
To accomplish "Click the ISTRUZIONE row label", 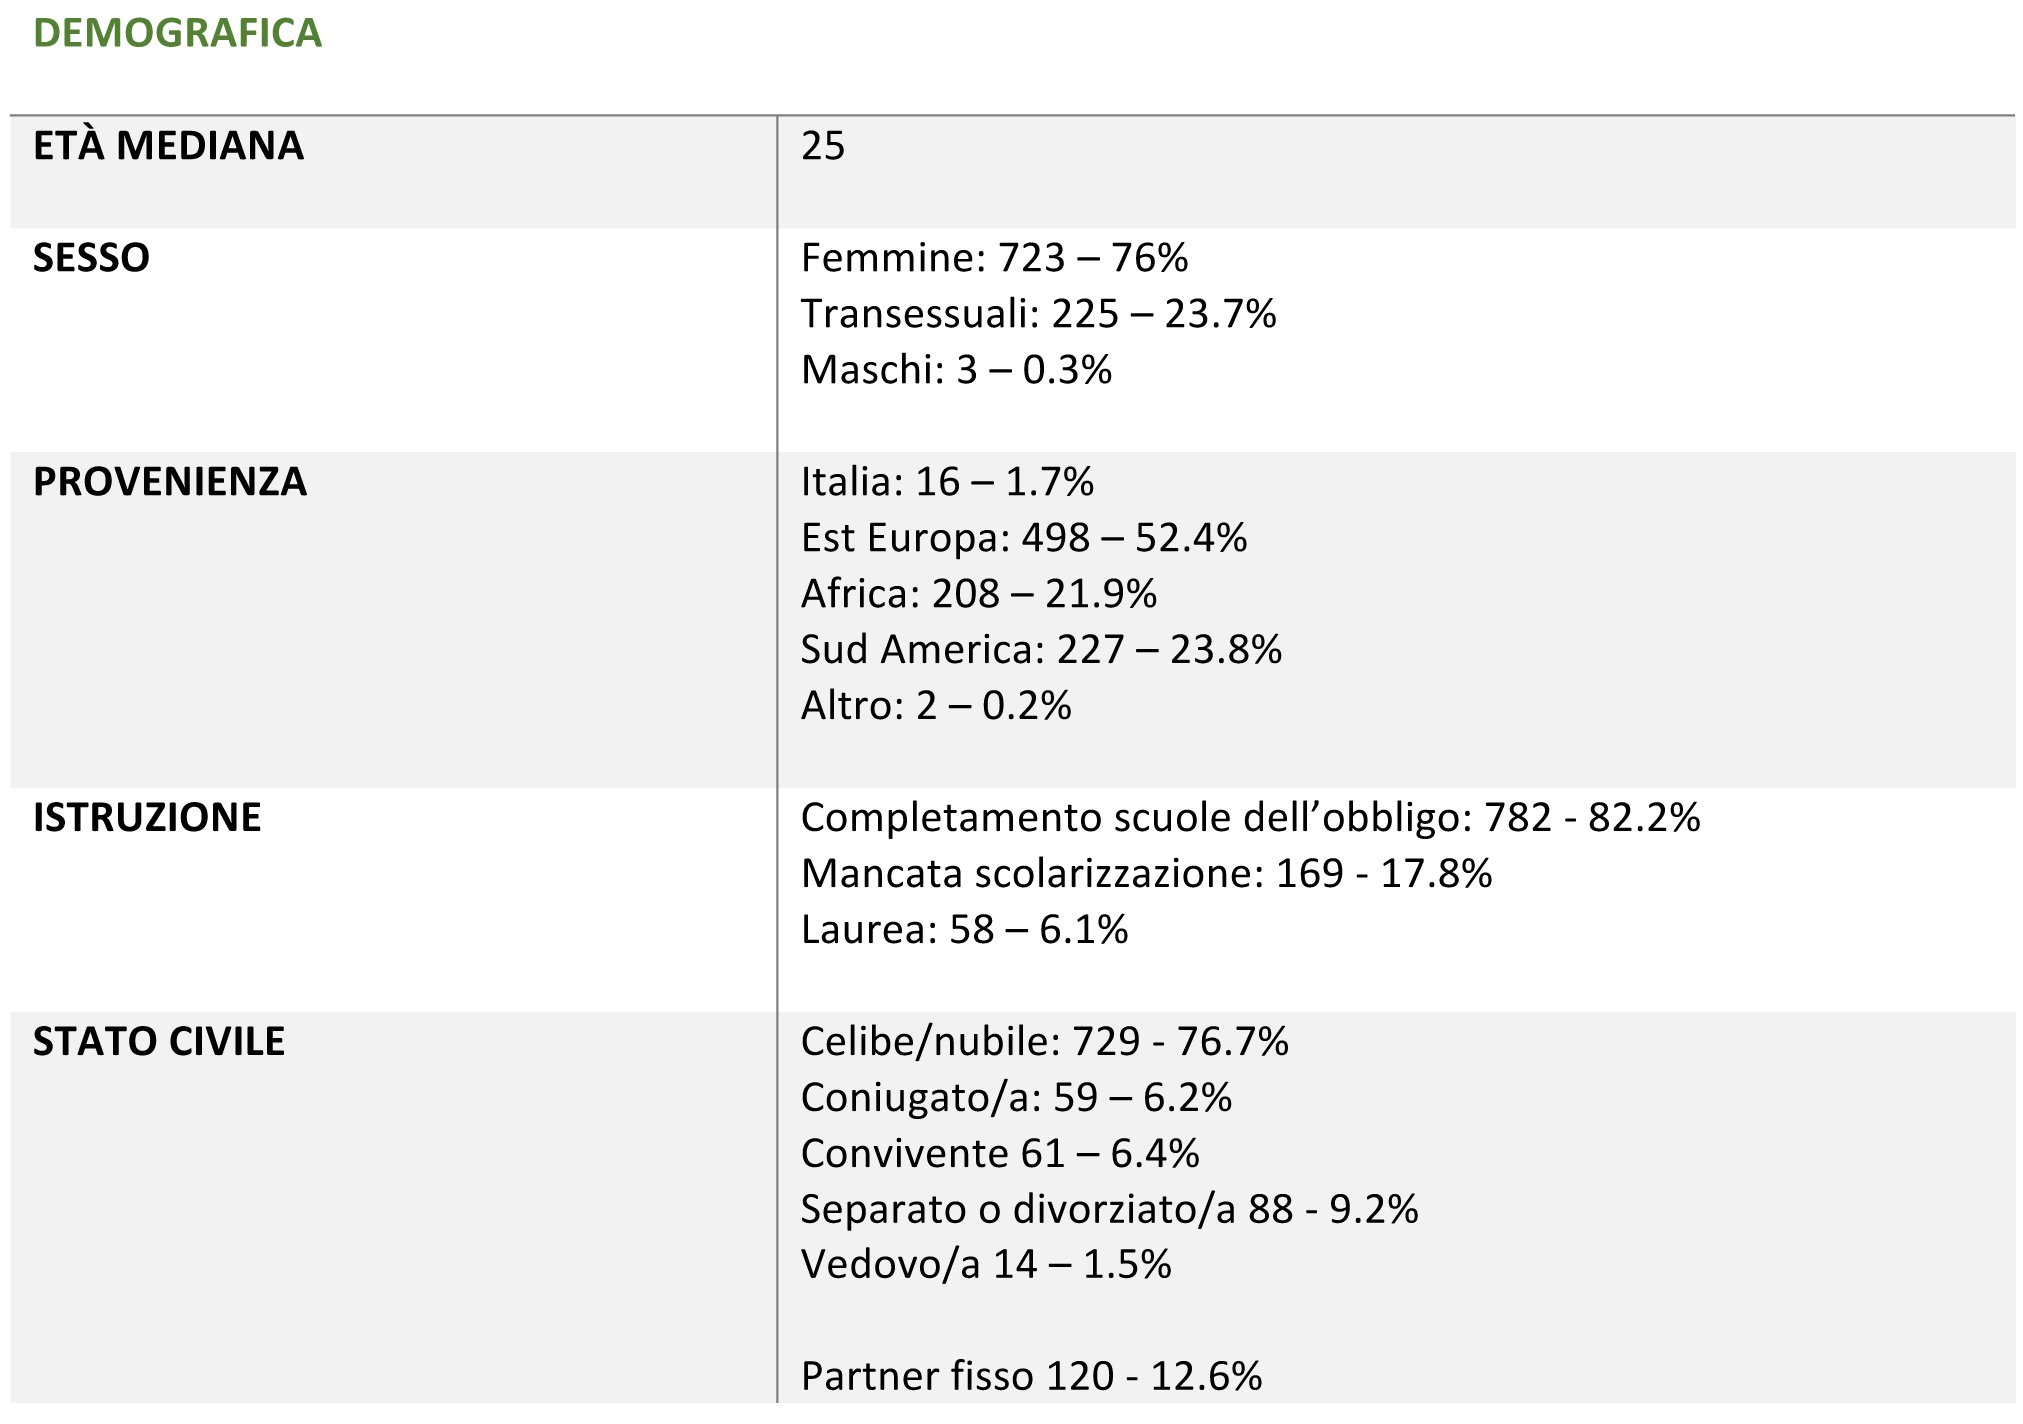I will pos(147,818).
